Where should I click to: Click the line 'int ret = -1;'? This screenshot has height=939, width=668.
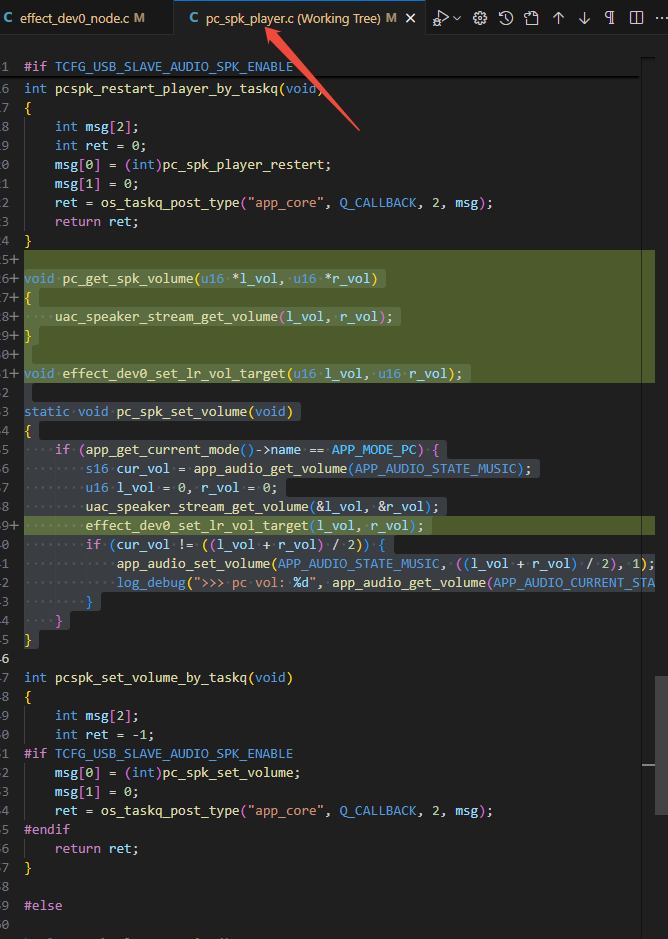click(104, 734)
